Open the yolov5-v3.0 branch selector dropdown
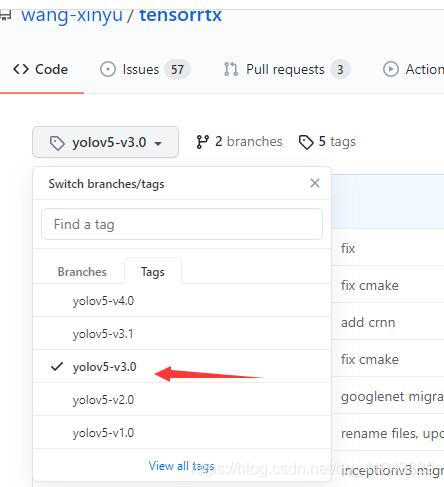Screen dimensions: 444x487 (105, 142)
